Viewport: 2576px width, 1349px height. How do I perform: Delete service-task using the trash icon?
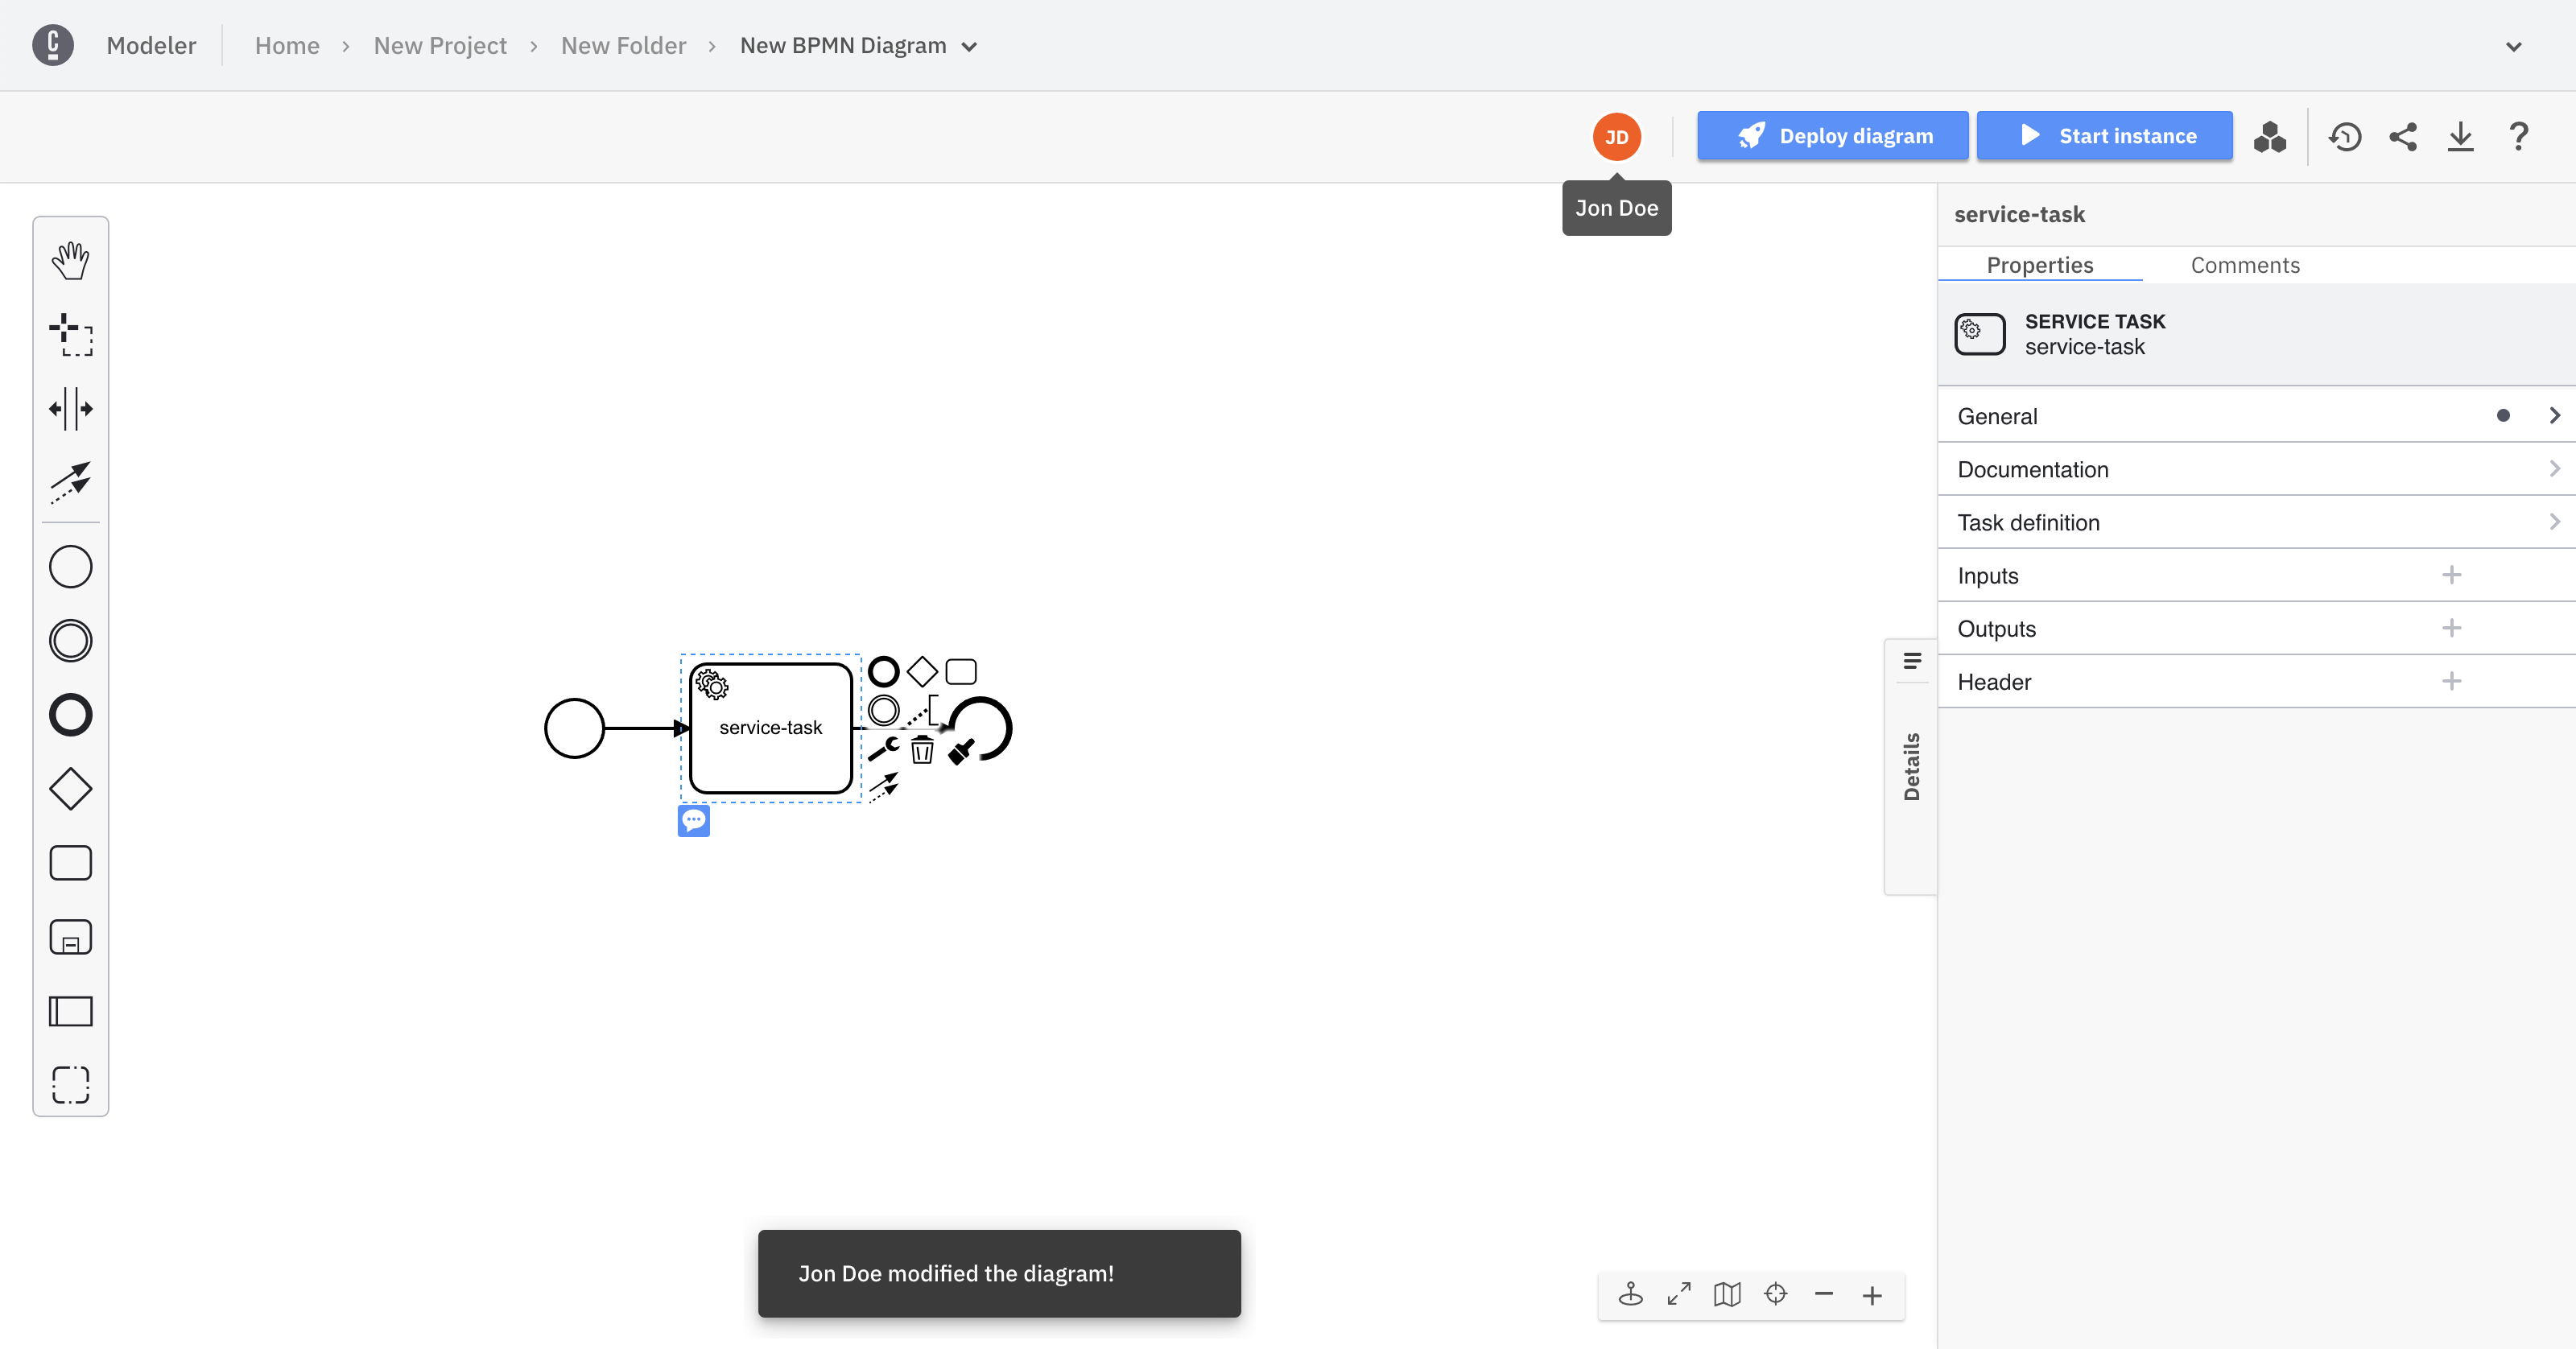[921, 750]
